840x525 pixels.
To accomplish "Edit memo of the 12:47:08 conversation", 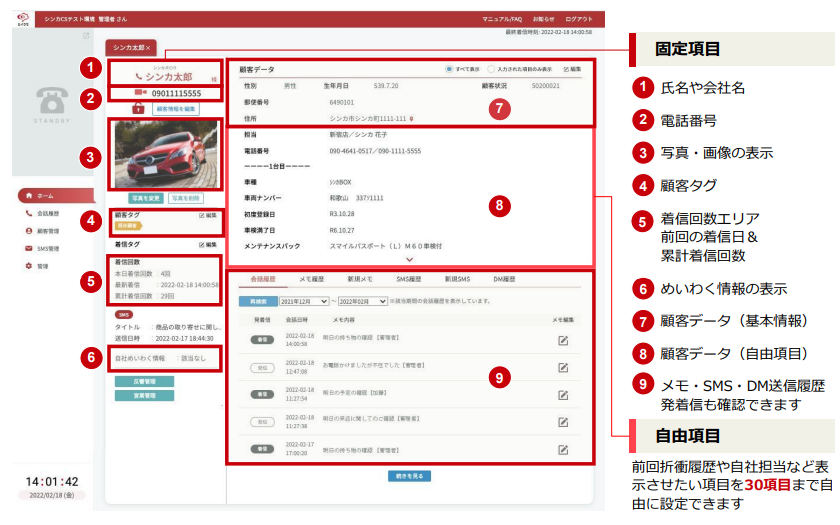I will (563, 367).
